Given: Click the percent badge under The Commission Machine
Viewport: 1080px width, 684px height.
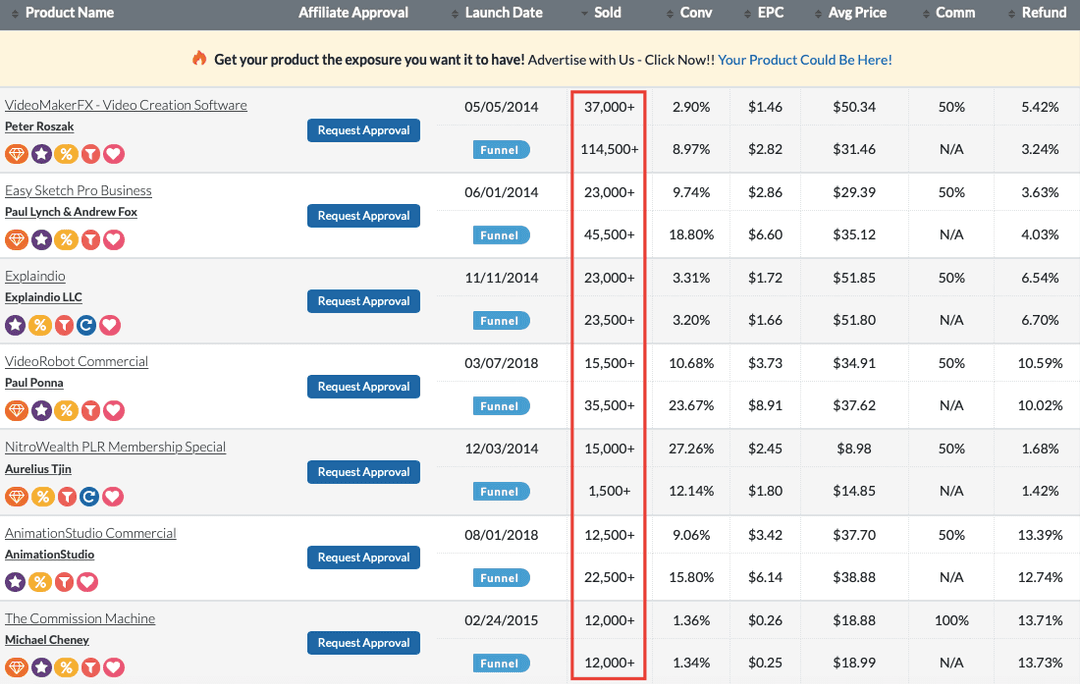Looking at the screenshot, I should [65, 667].
